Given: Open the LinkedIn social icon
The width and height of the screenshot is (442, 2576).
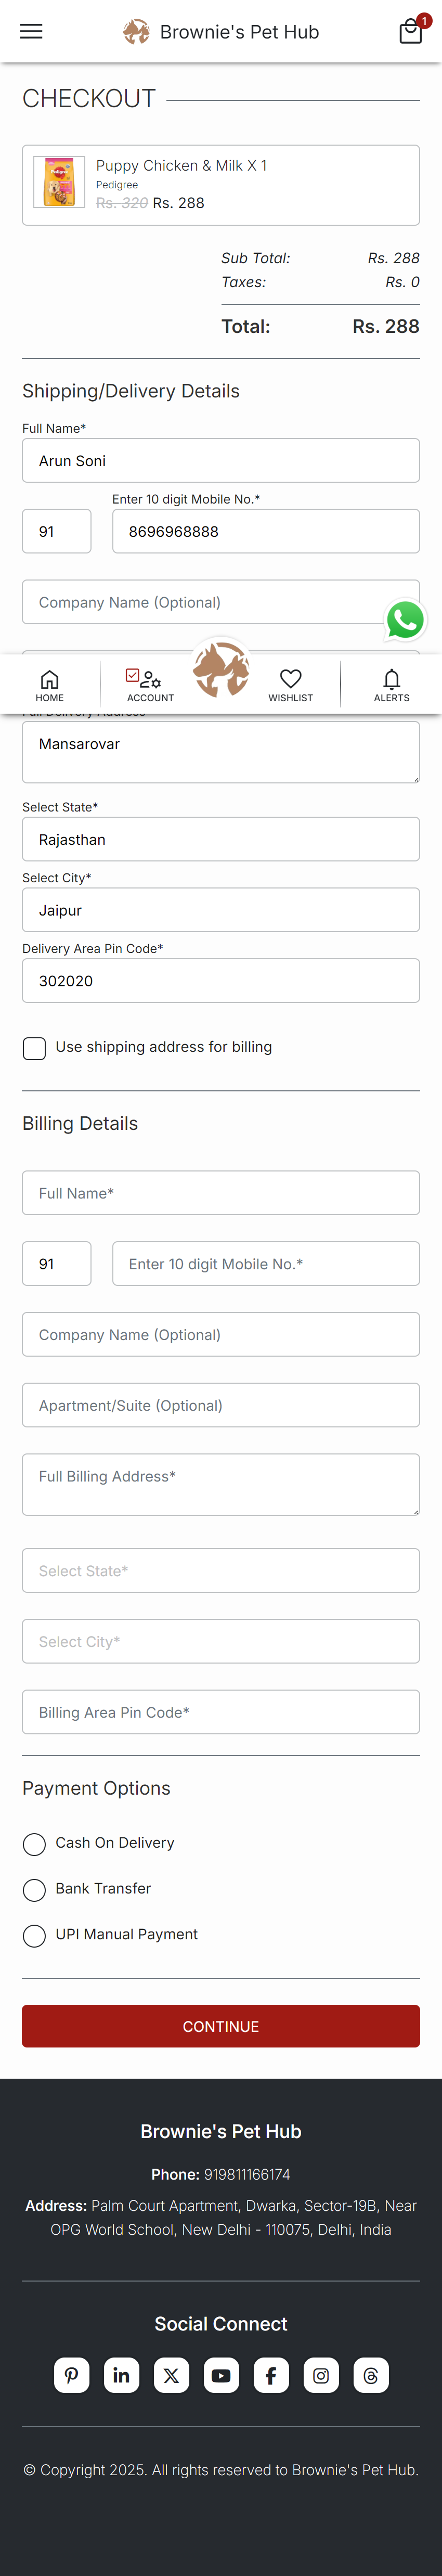Looking at the screenshot, I should pyautogui.click(x=121, y=2375).
